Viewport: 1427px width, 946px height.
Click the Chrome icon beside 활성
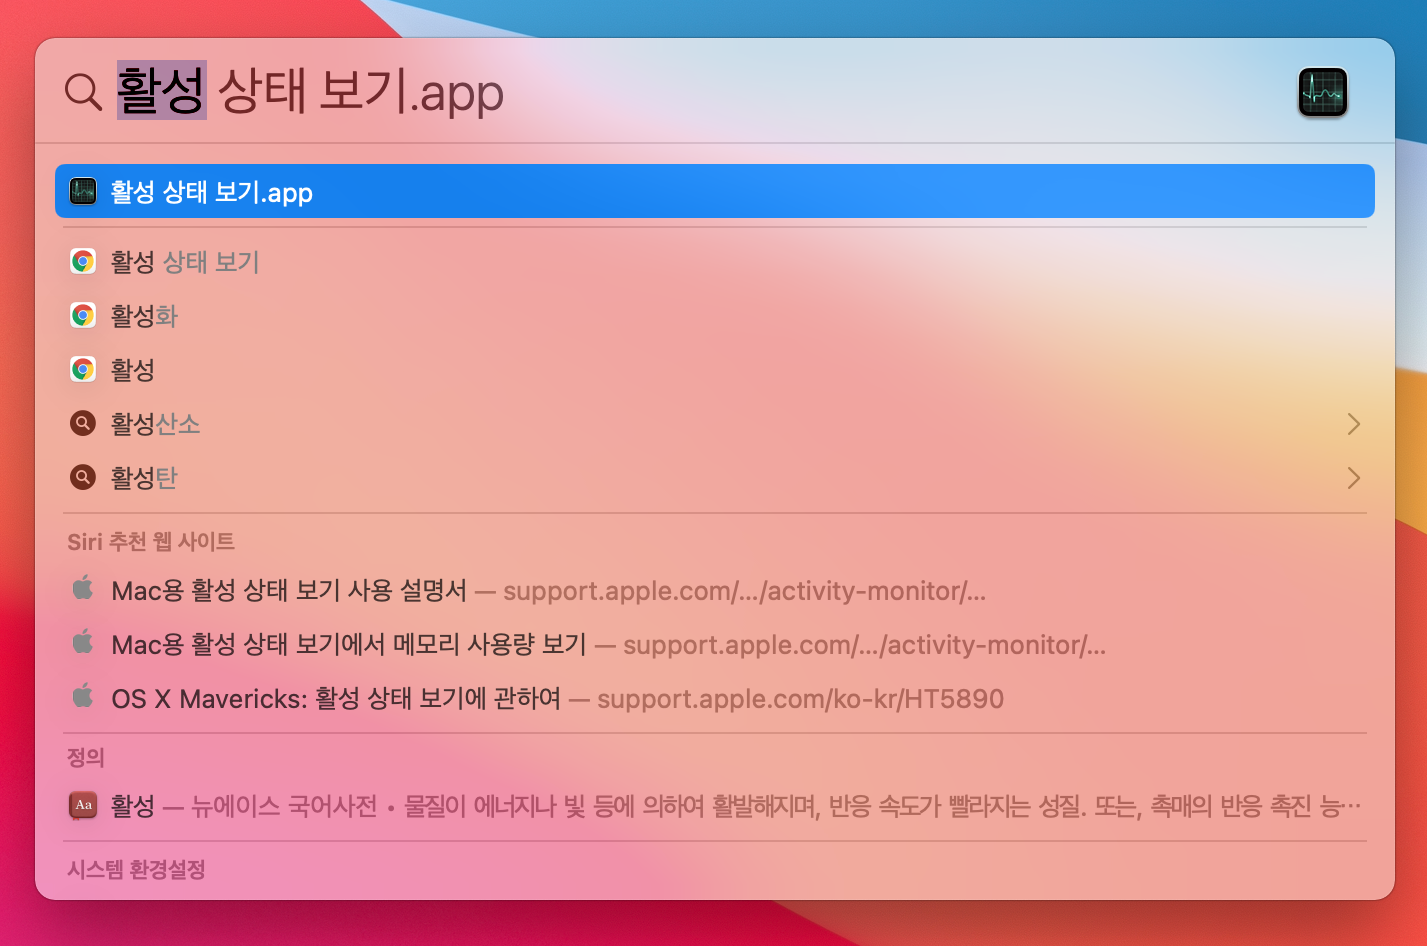coord(83,370)
